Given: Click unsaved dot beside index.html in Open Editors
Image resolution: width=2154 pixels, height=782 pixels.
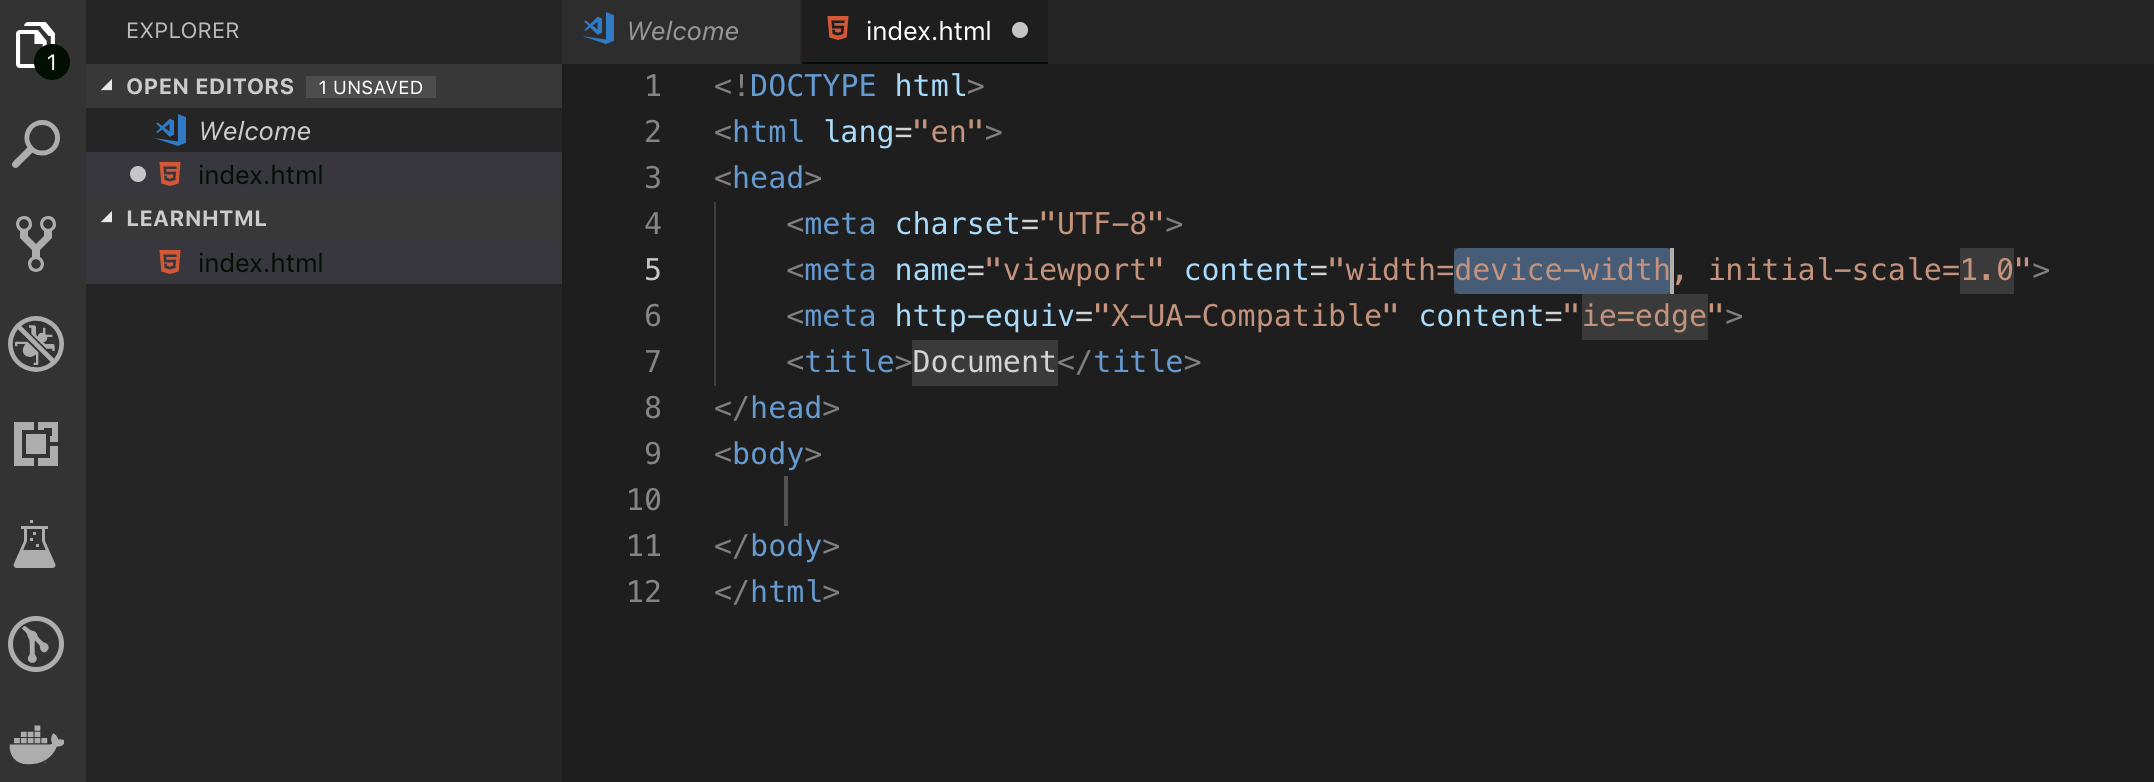Looking at the screenshot, I should 138,175.
